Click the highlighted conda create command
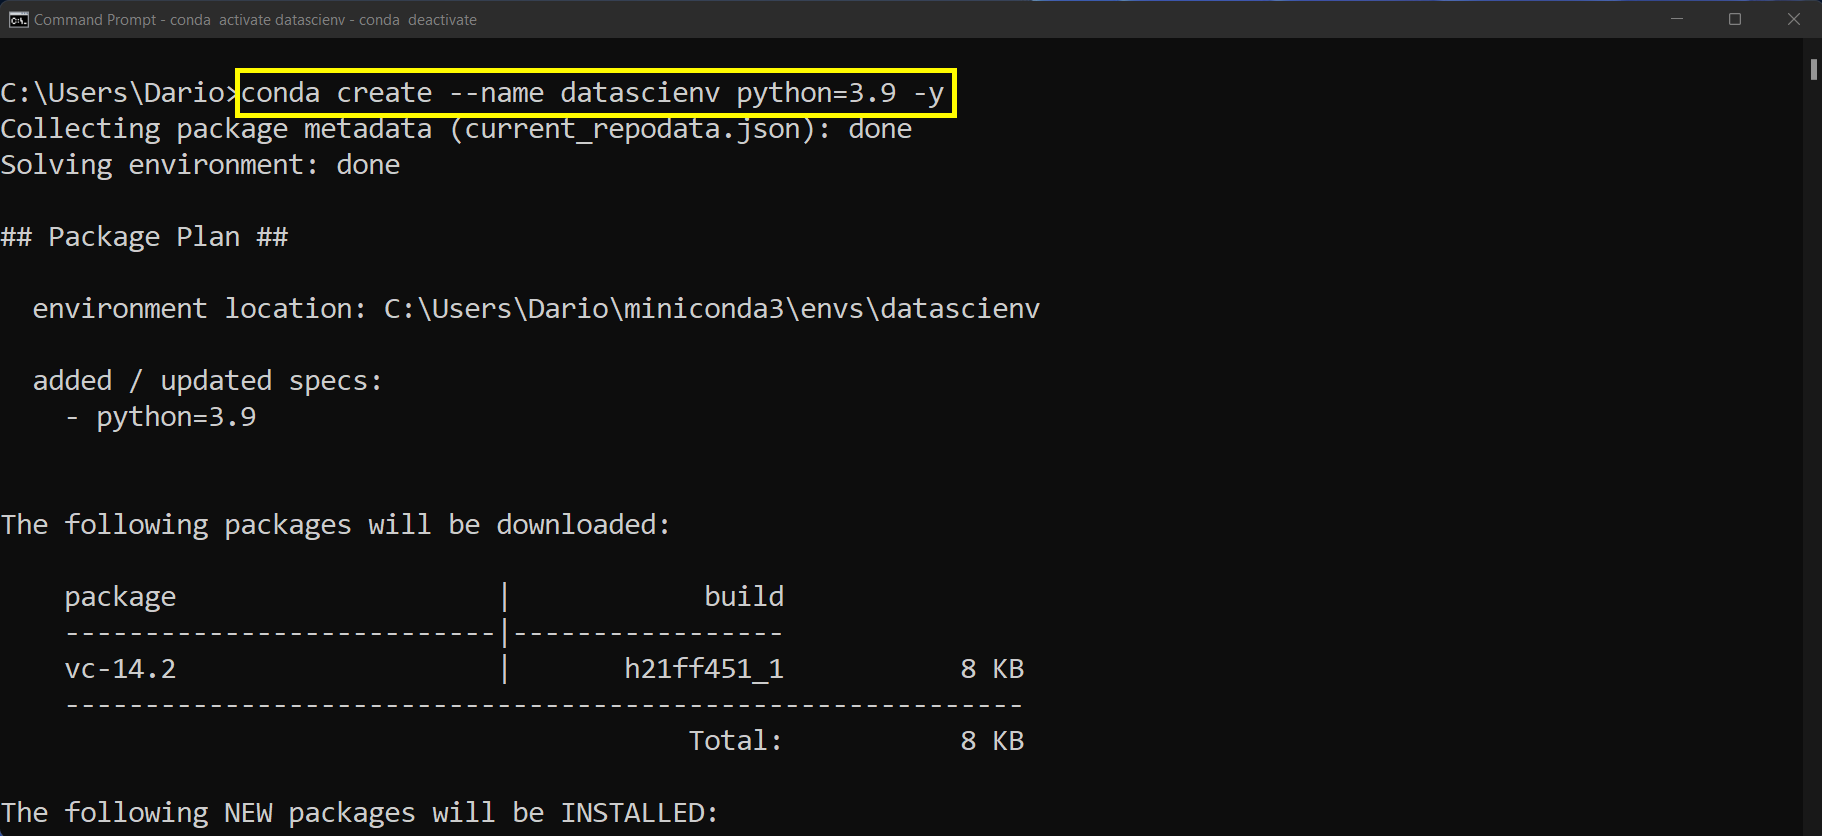 point(595,93)
